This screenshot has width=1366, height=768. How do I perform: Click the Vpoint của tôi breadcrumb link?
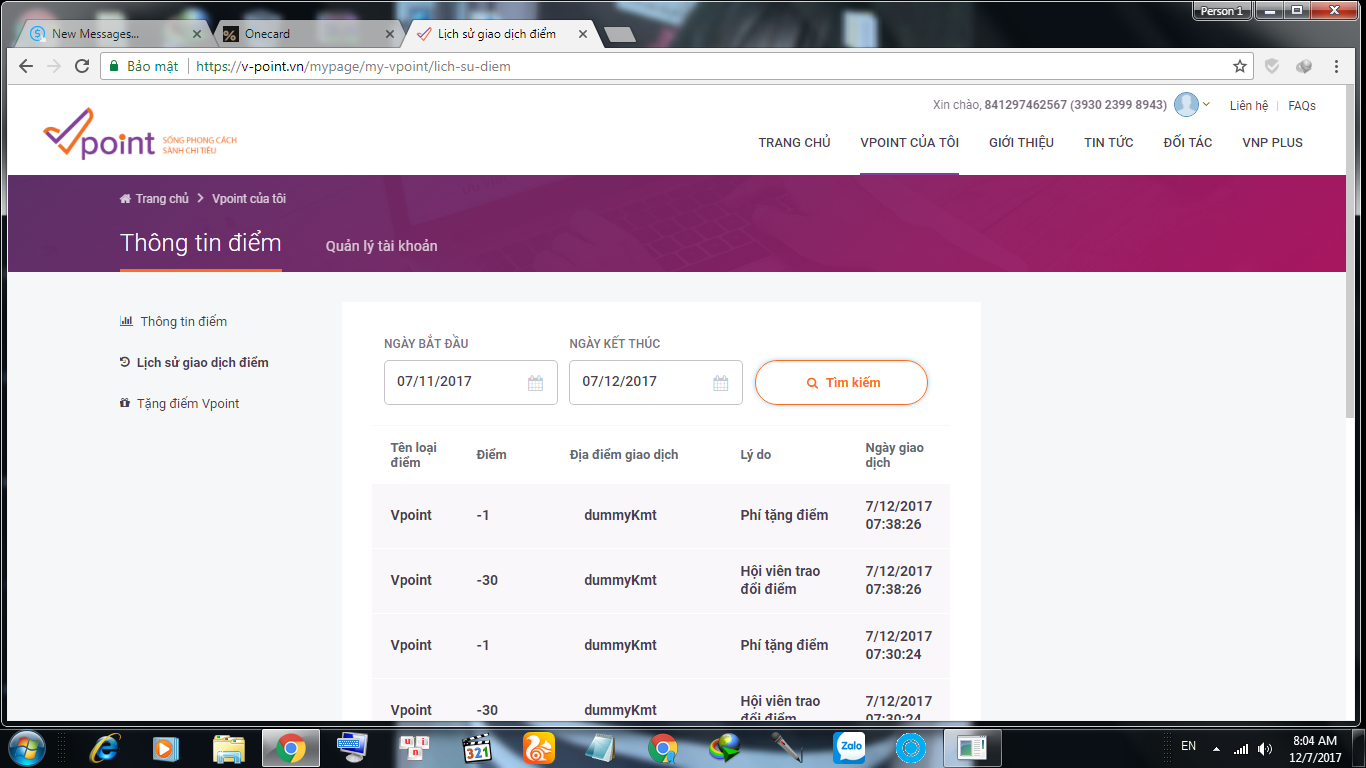coord(249,199)
